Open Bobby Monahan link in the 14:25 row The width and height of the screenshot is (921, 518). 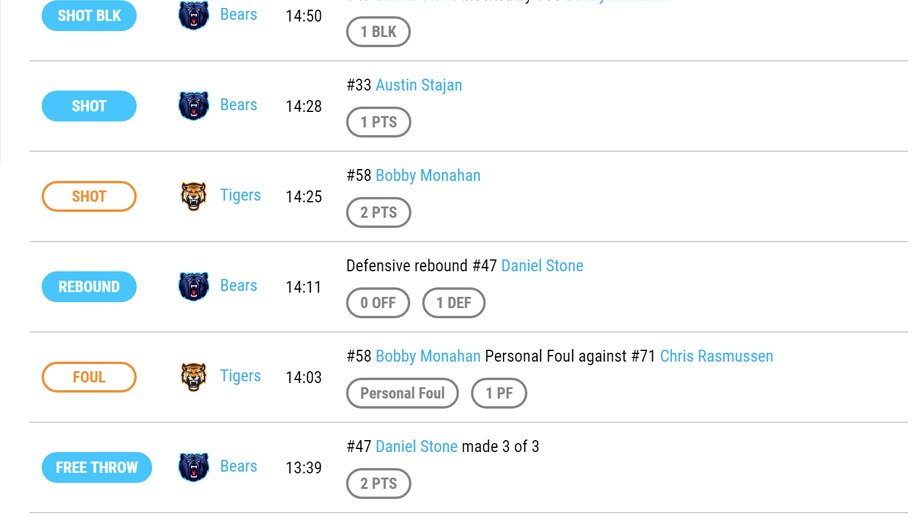428,175
